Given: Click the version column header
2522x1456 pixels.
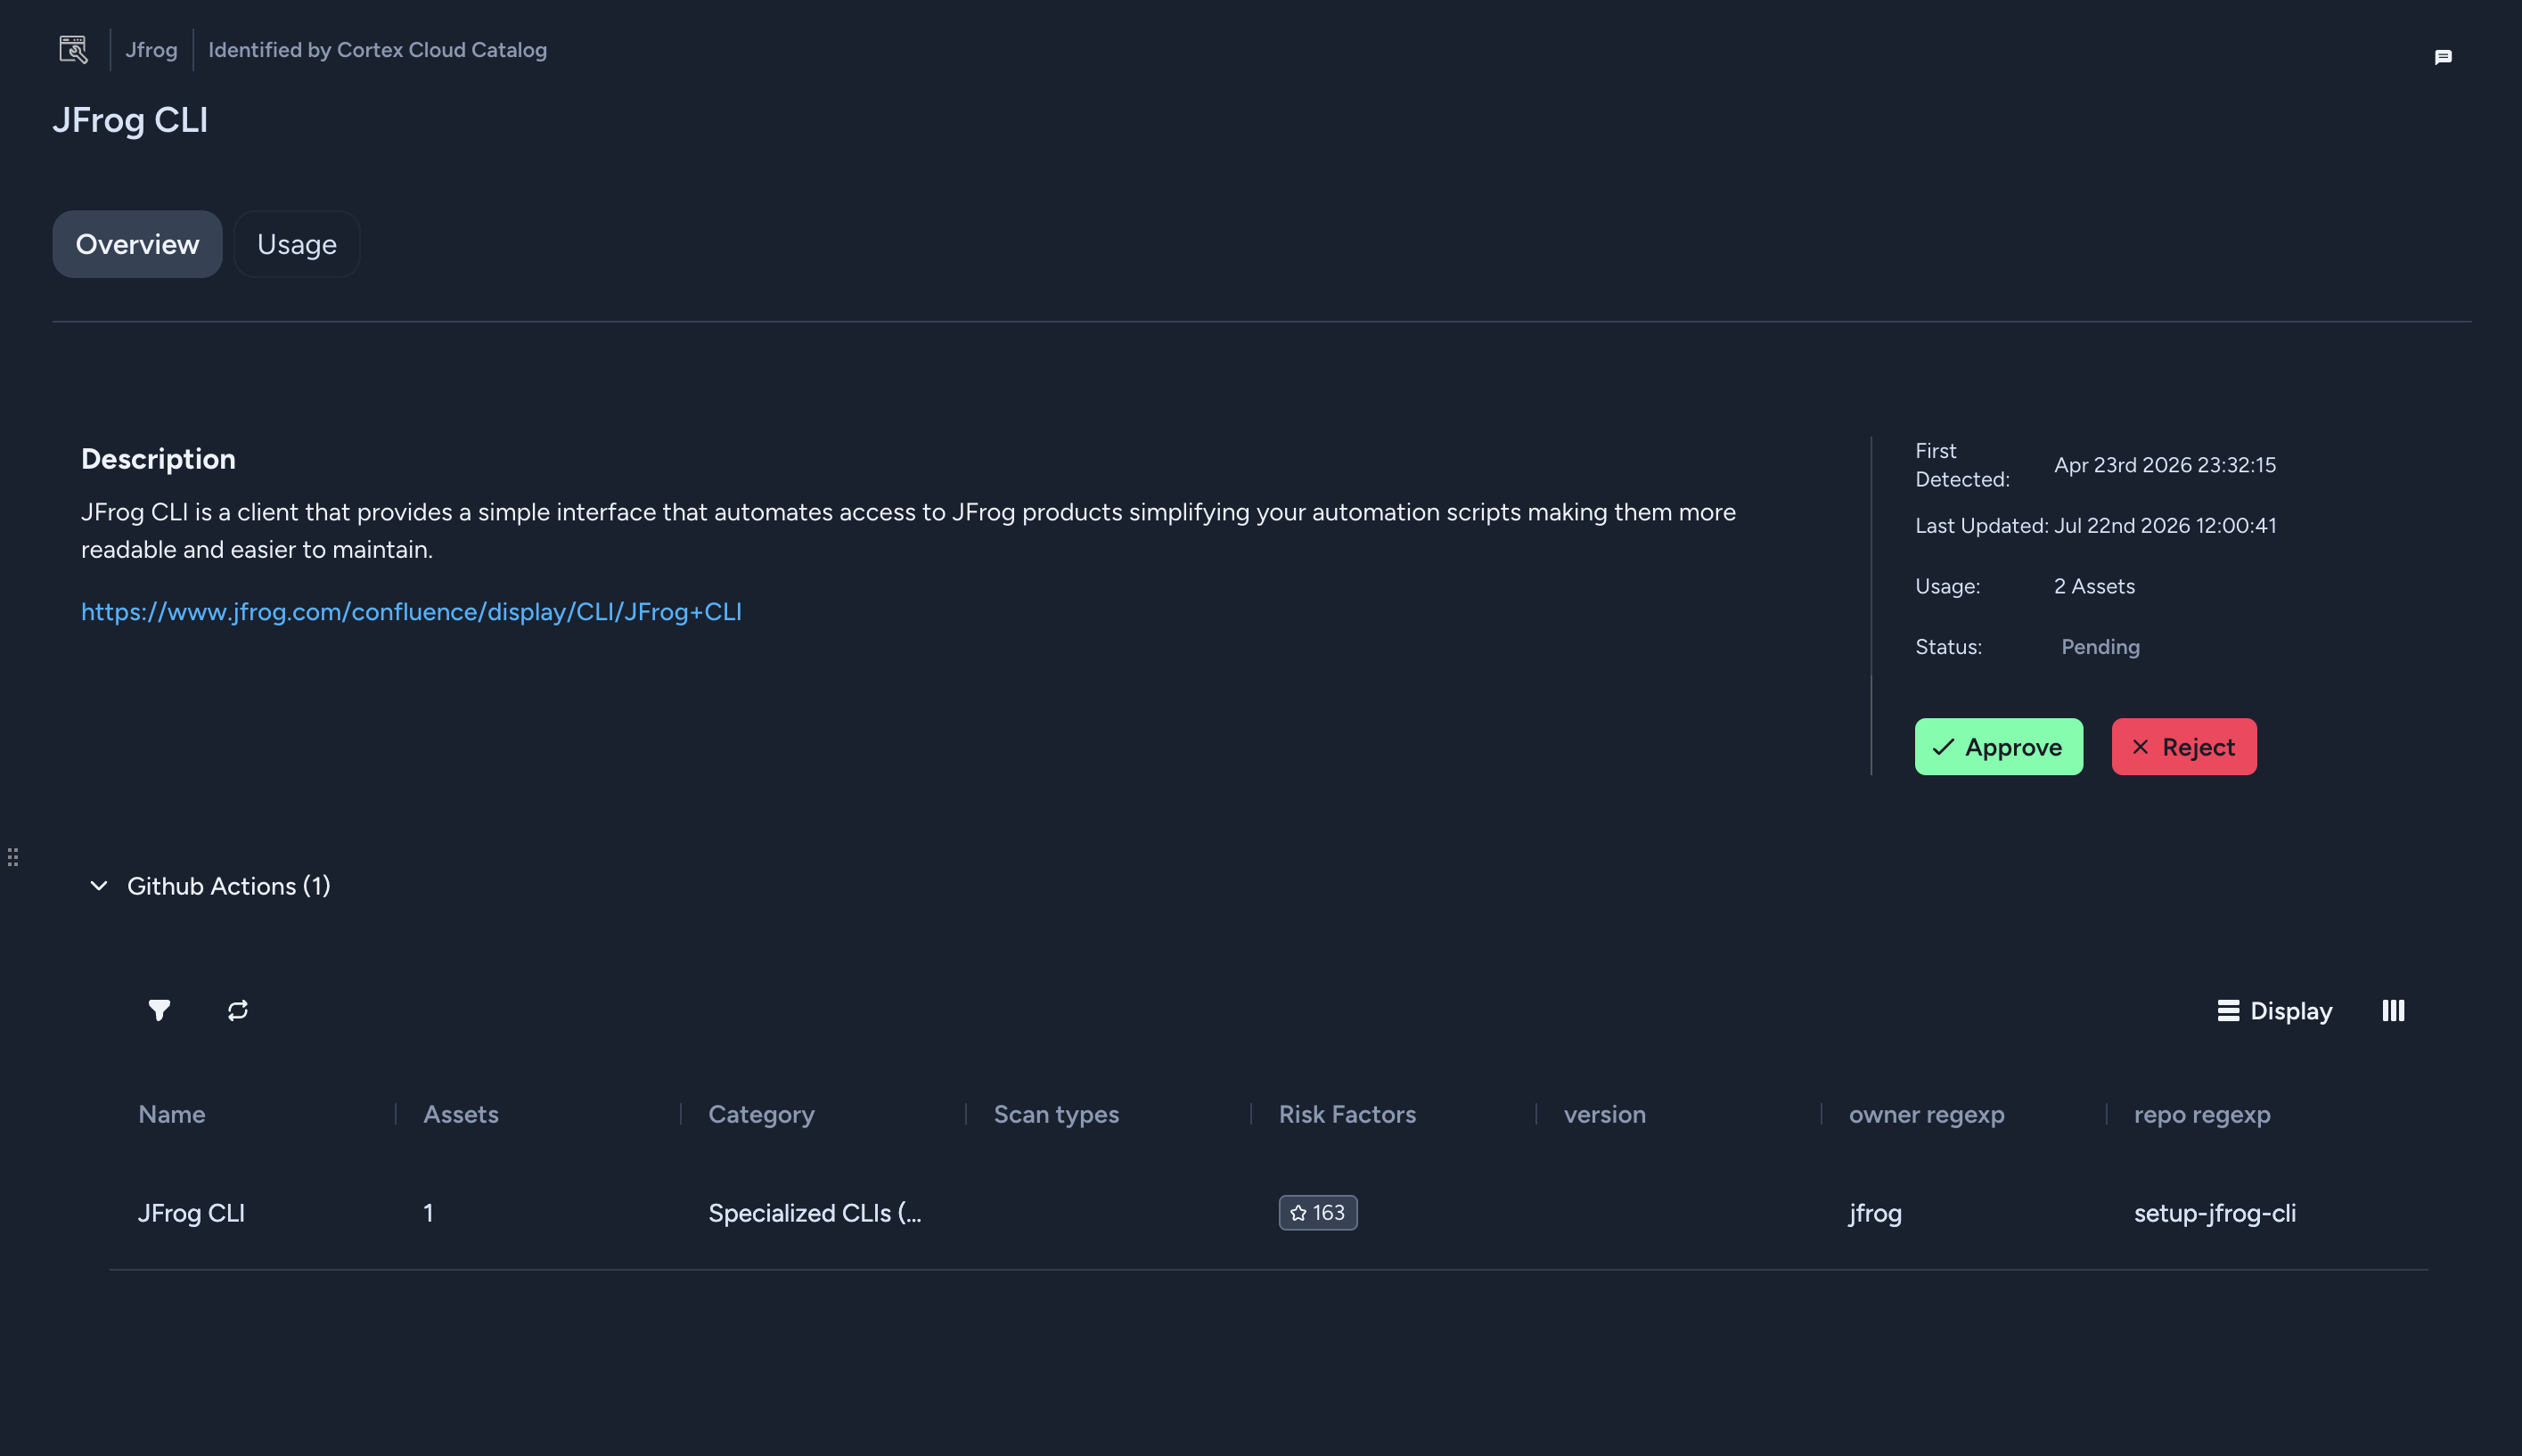Looking at the screenshot, I should tap(1604, 1114).
